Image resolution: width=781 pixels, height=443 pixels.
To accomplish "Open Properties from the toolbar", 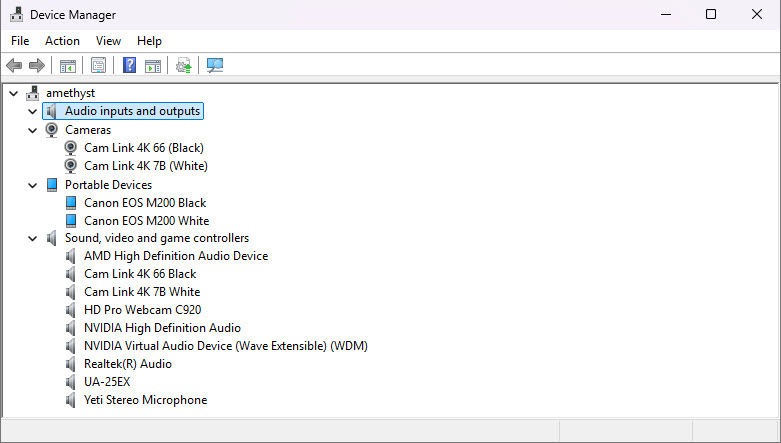I will click(98, 66).
